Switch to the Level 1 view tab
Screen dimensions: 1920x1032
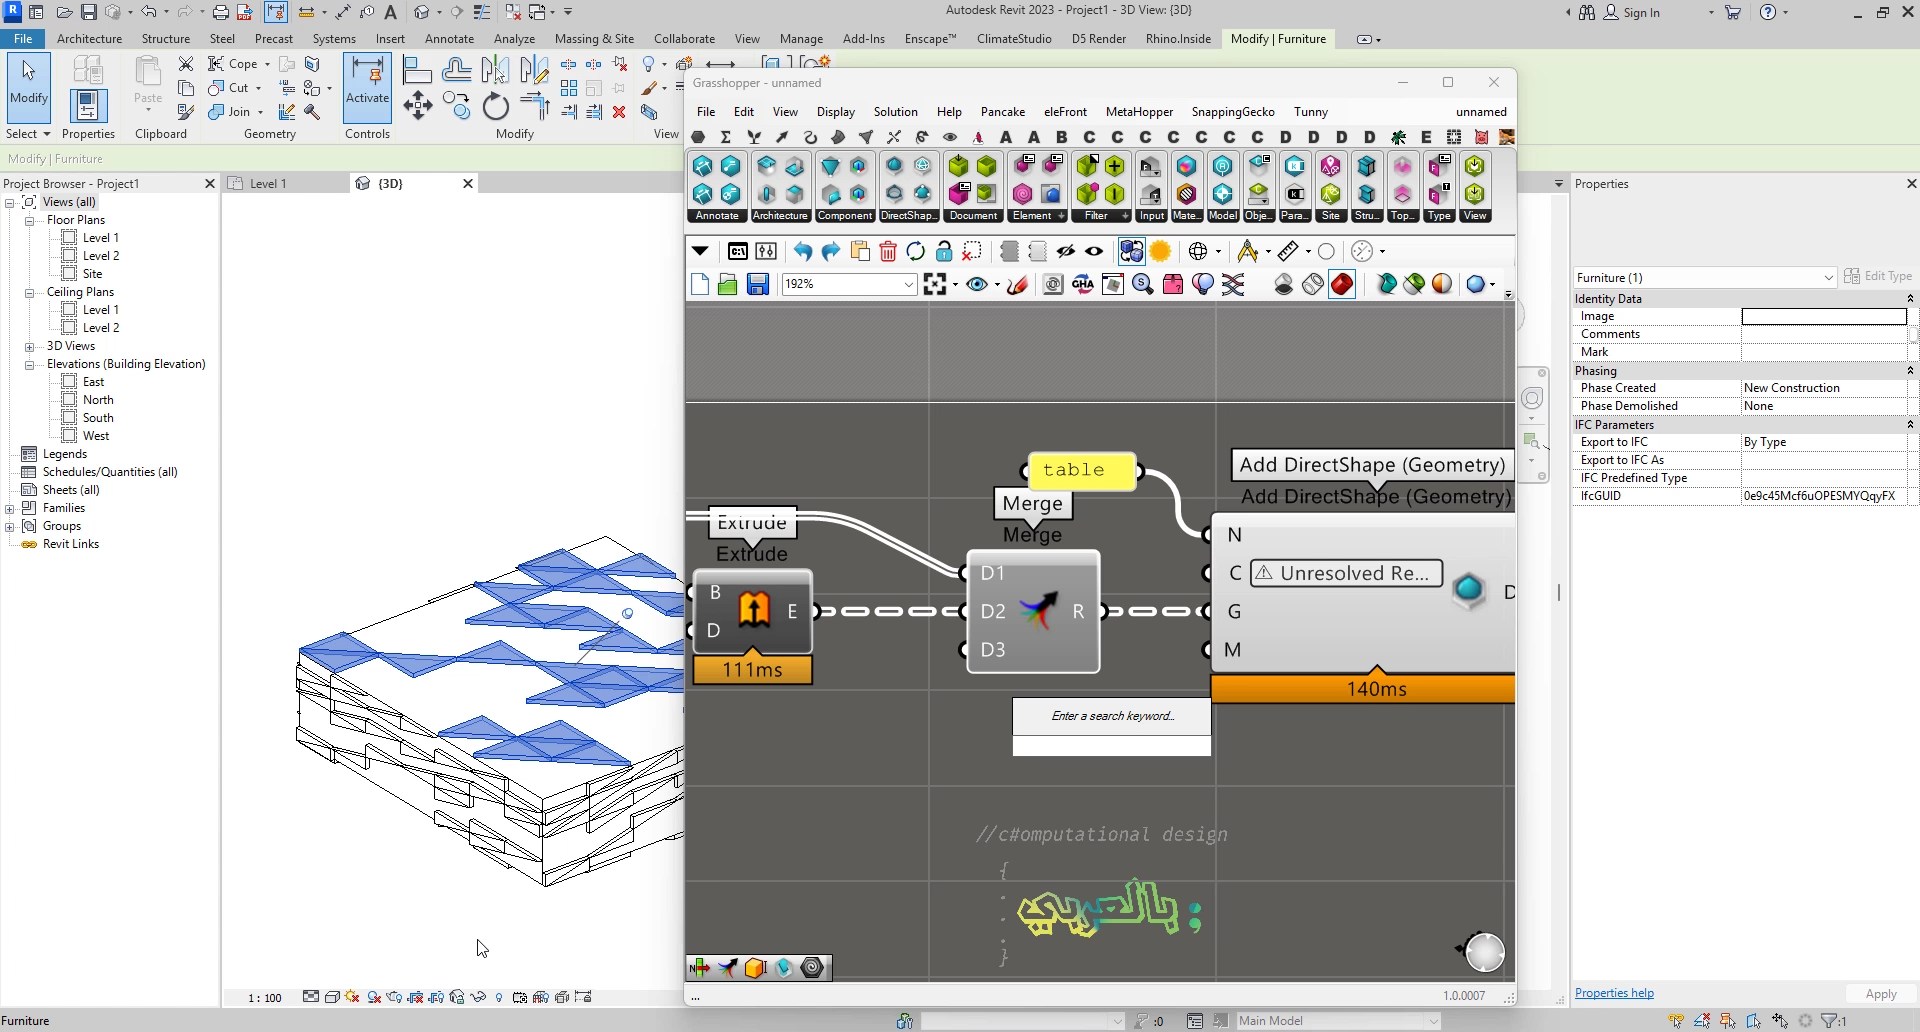[x=267, y=184]
